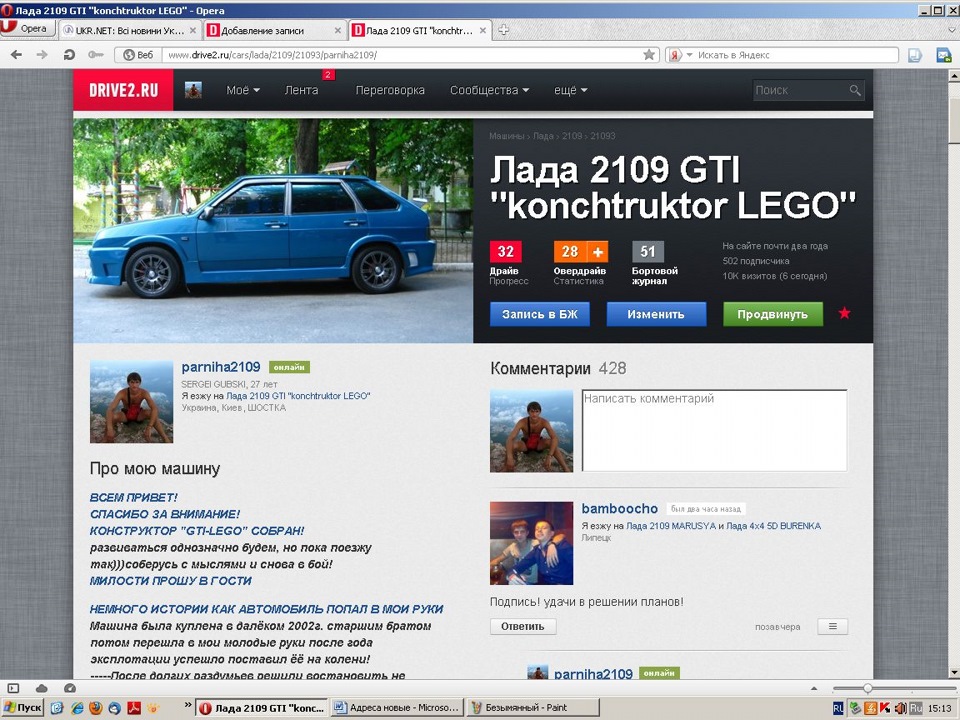Launch Firefox from the quick launch bar
The image size is (960, 720).
point(96,708)
